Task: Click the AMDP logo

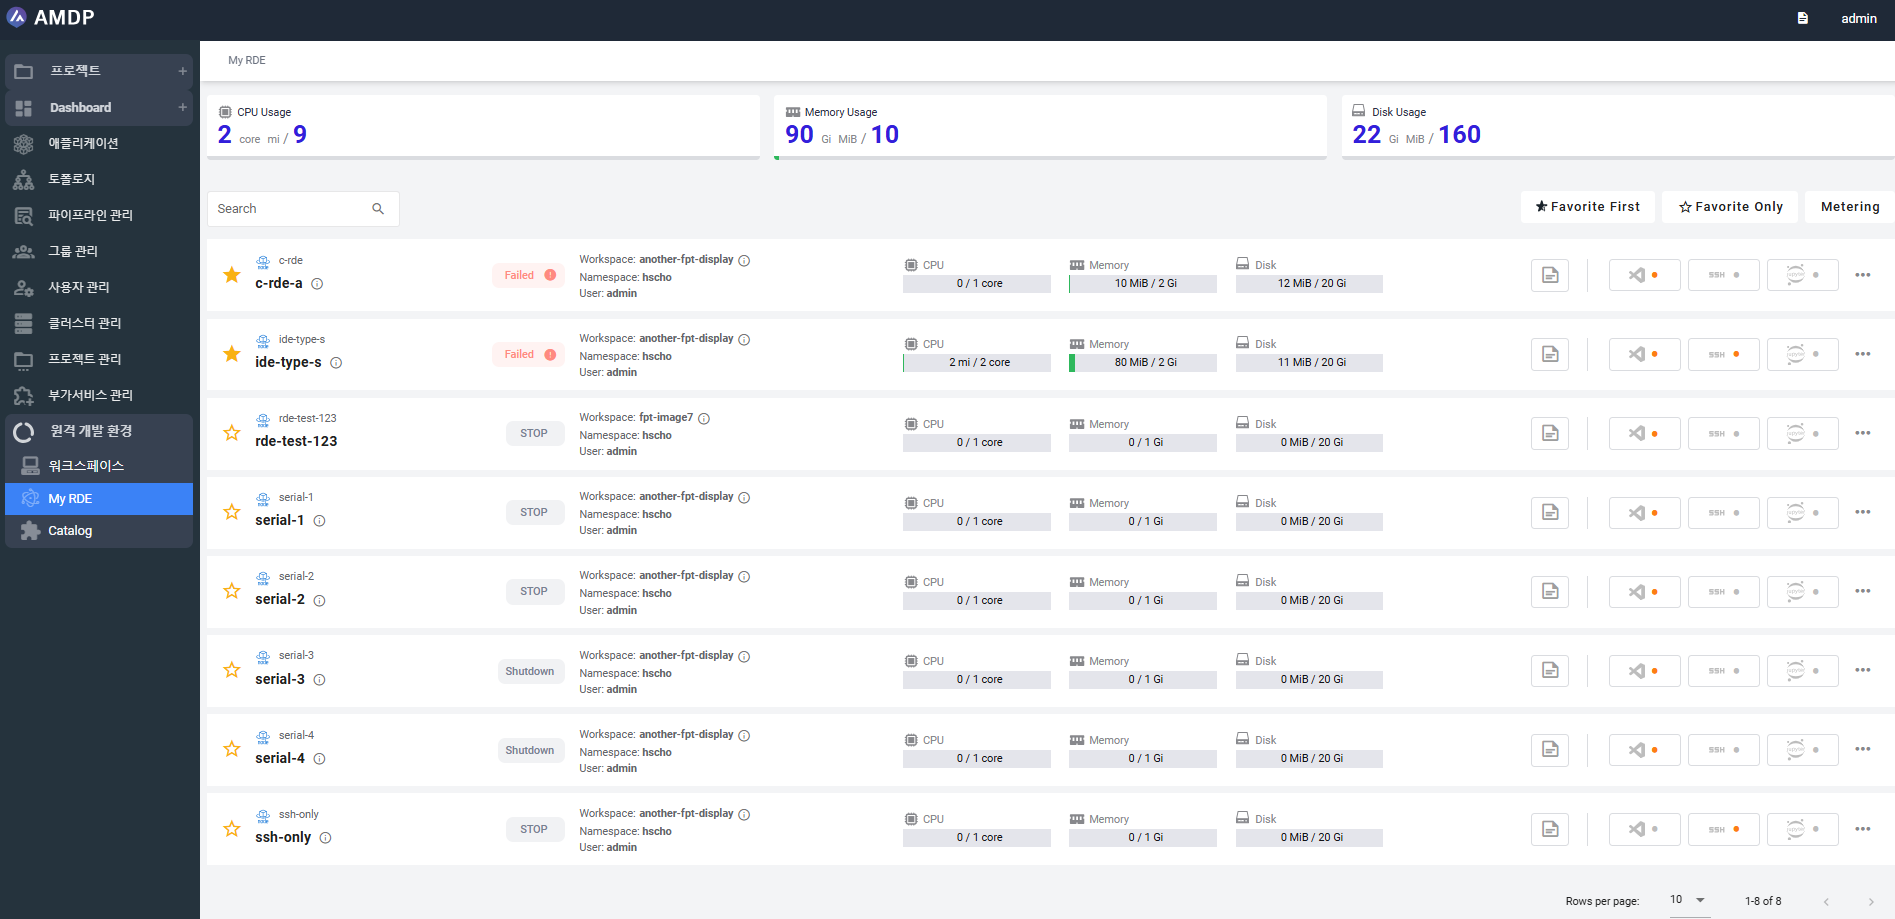Action: (x=51, y=17)
